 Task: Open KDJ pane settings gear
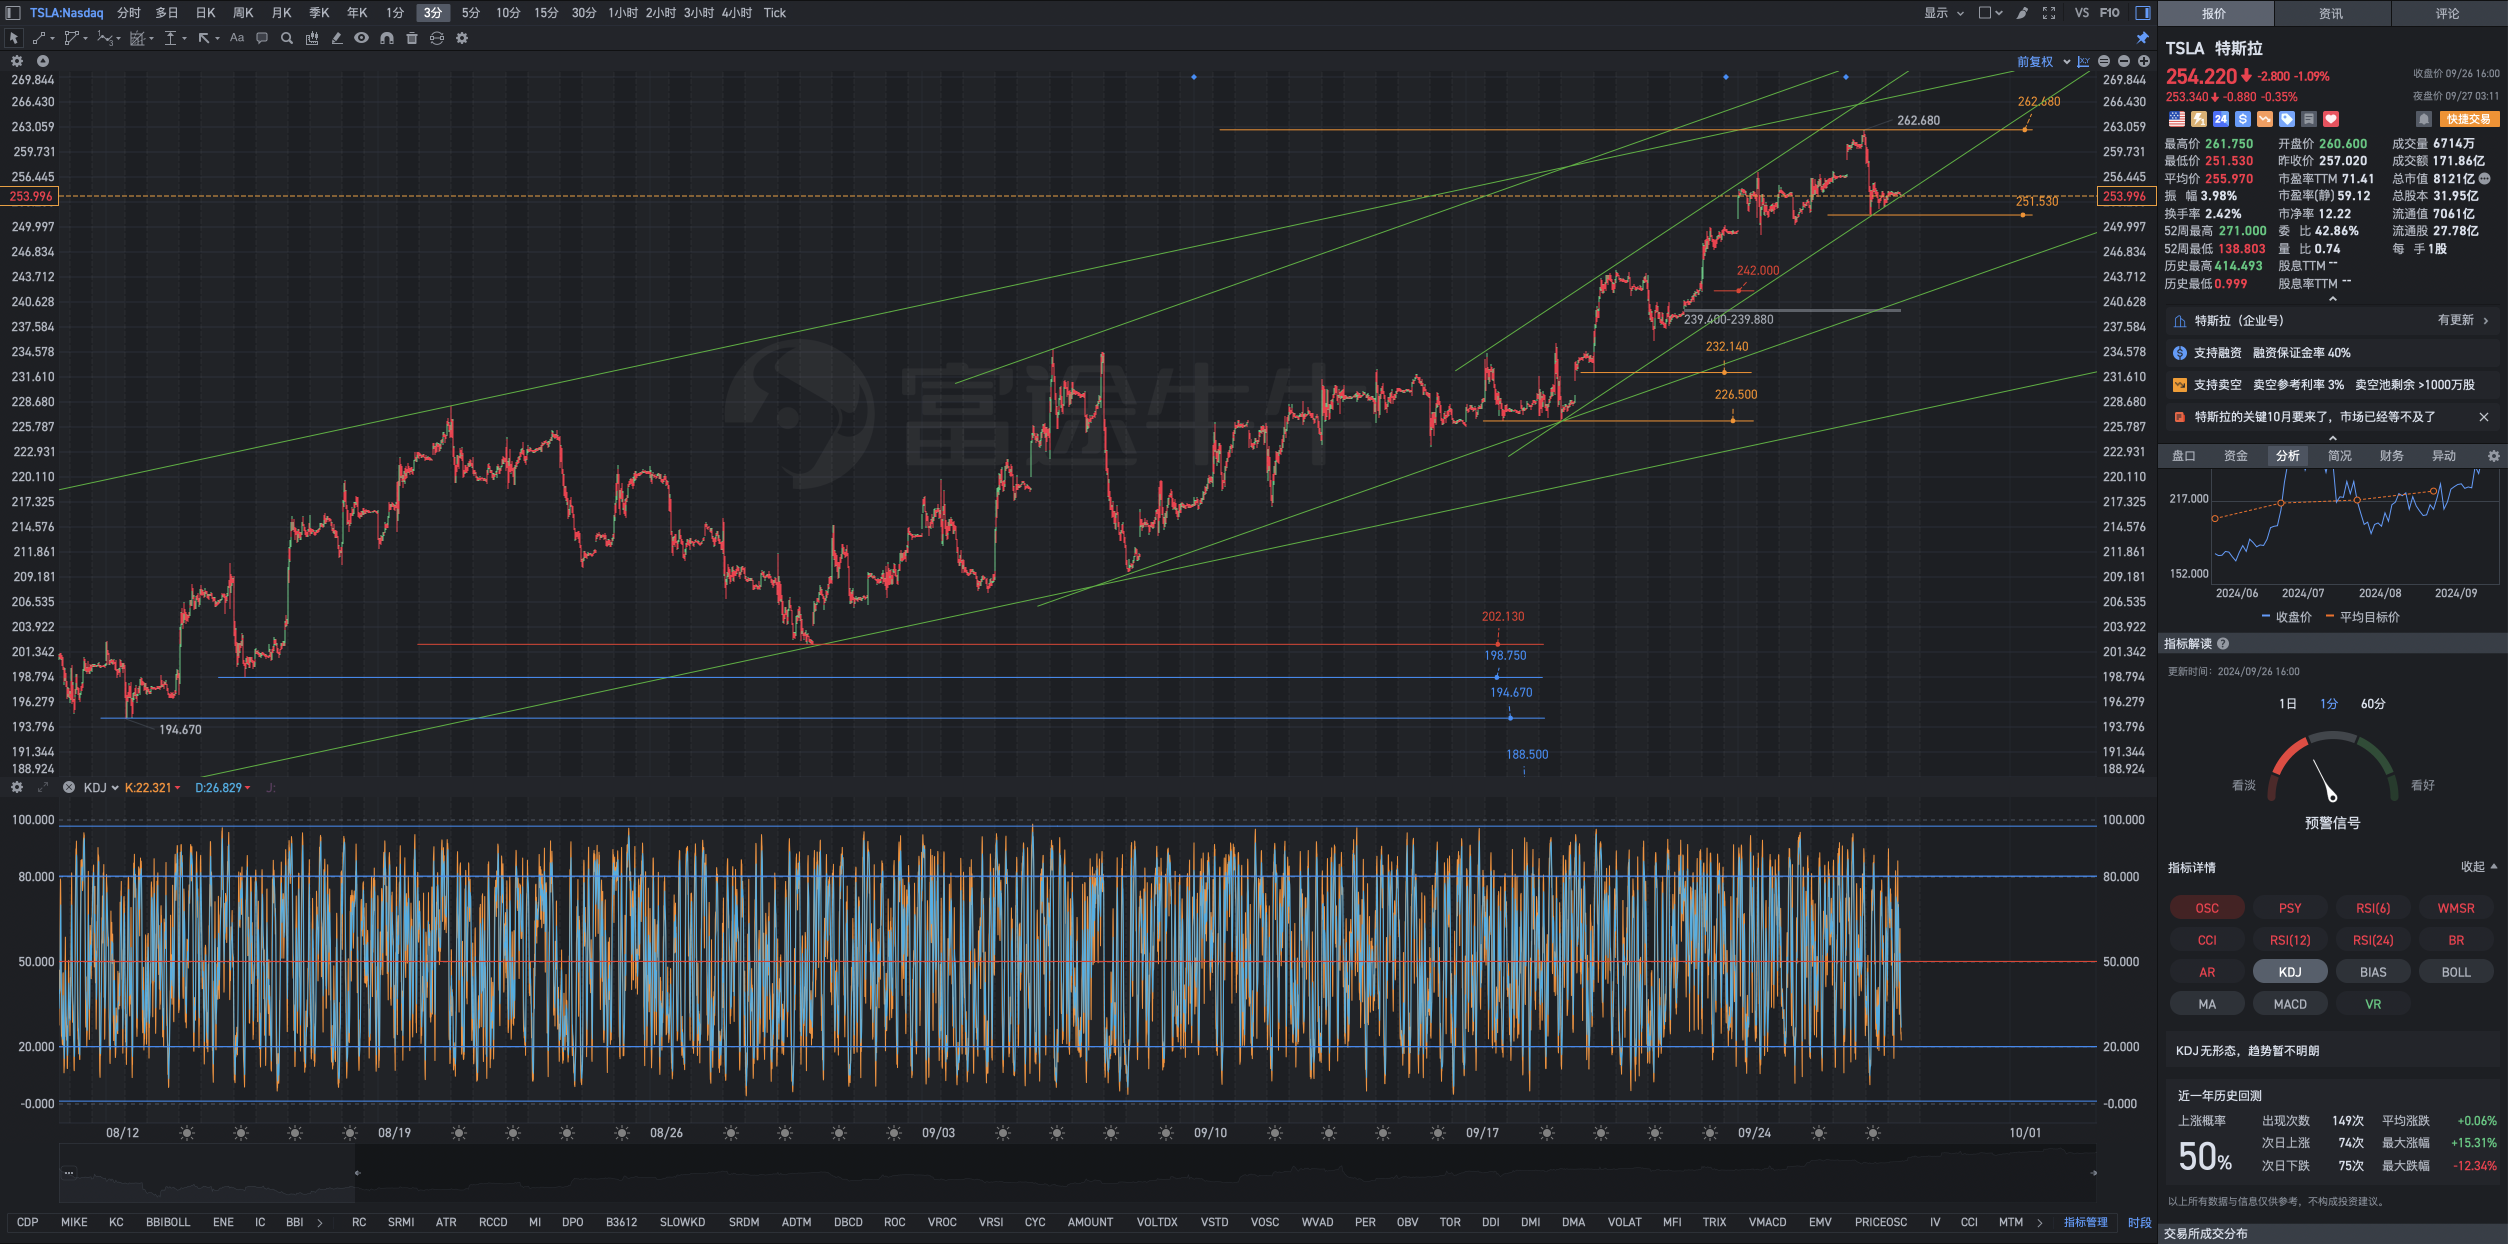tap(17, 787)
